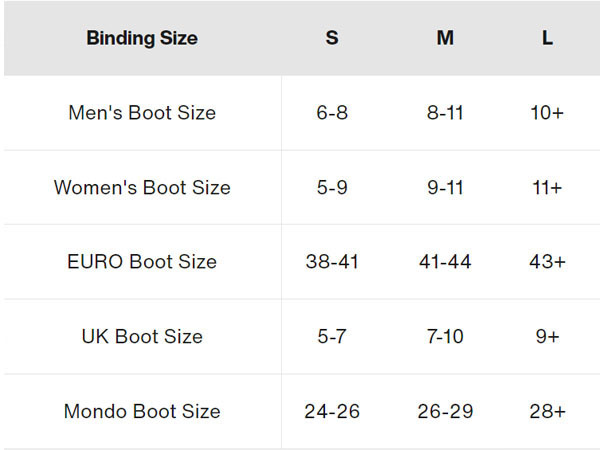Select the L size column header
The height and width of the screenshot is (450, 600).
547,39
